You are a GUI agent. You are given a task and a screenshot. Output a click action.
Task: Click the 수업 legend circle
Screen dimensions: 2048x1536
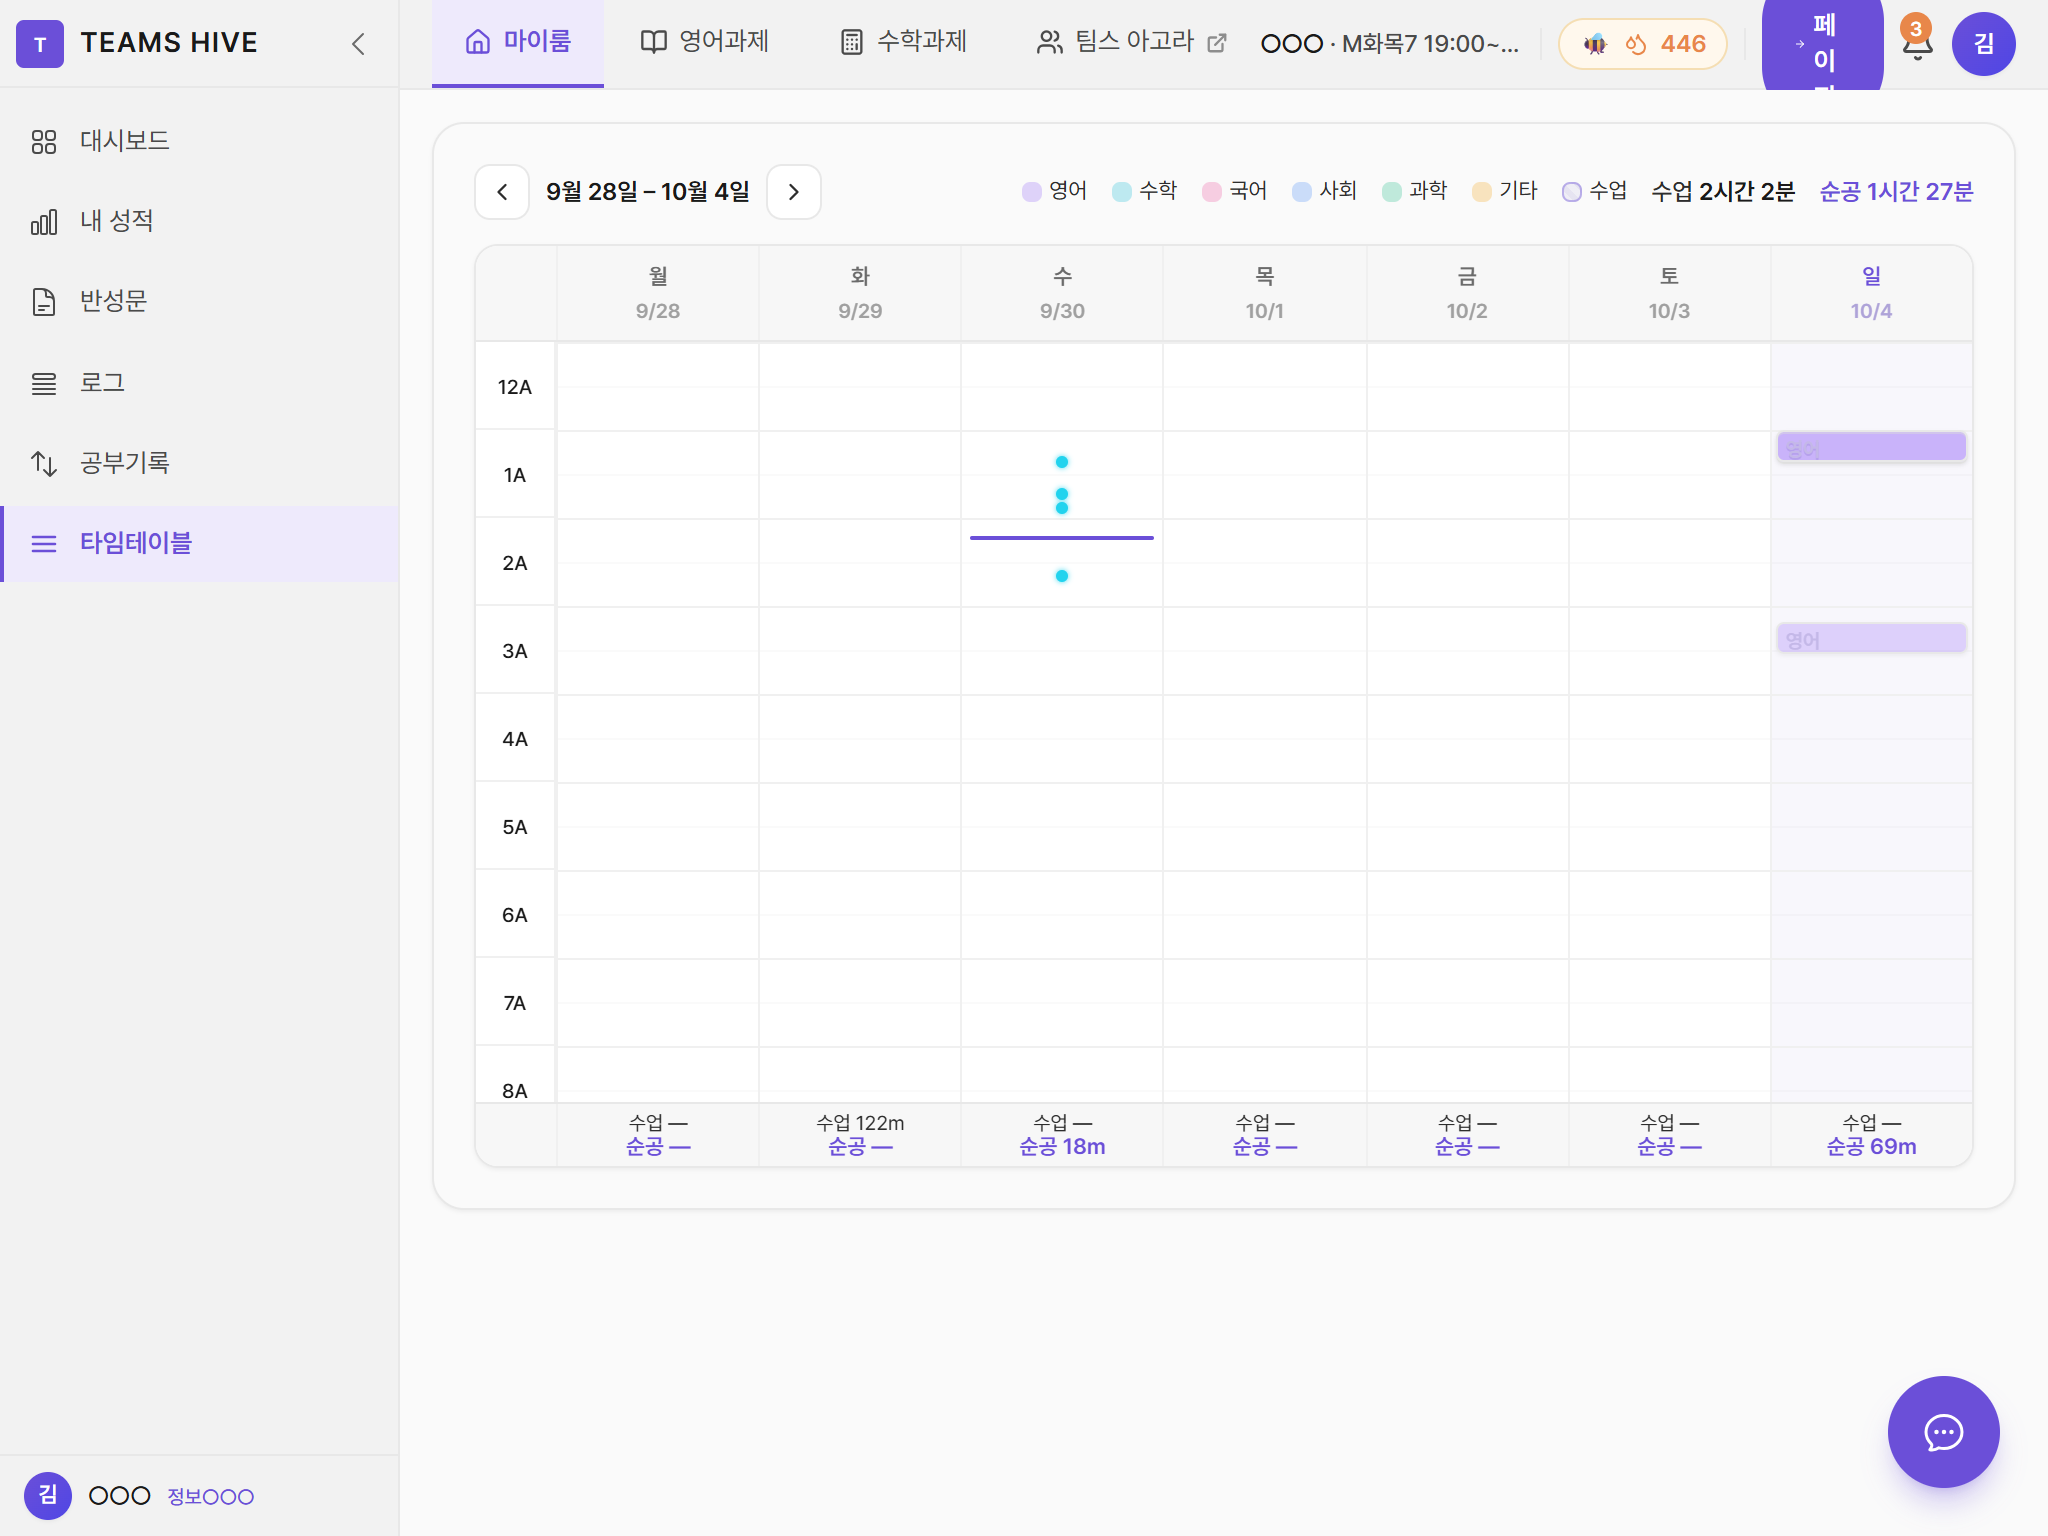1571,191
